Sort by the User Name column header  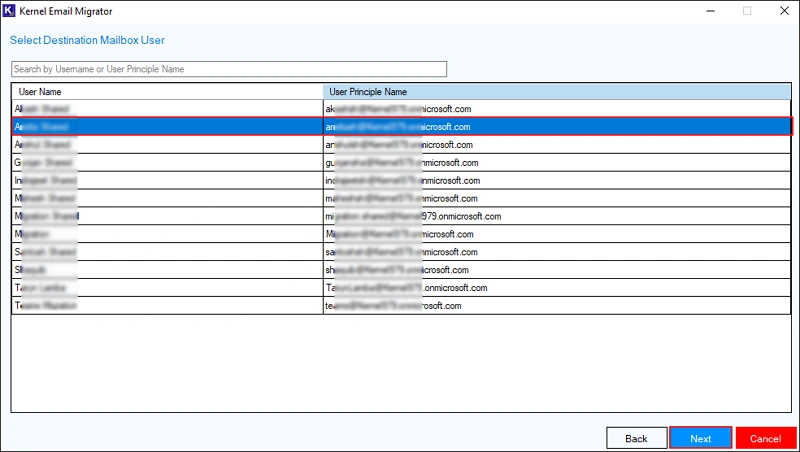[167, 92]
